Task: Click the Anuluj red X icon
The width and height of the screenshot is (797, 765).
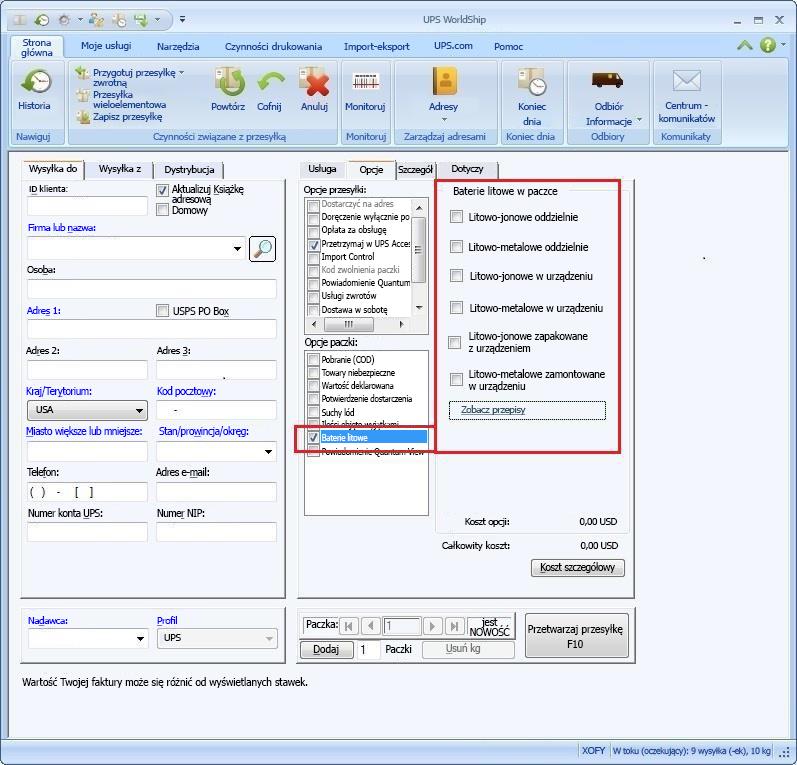Action: (314, 82)
